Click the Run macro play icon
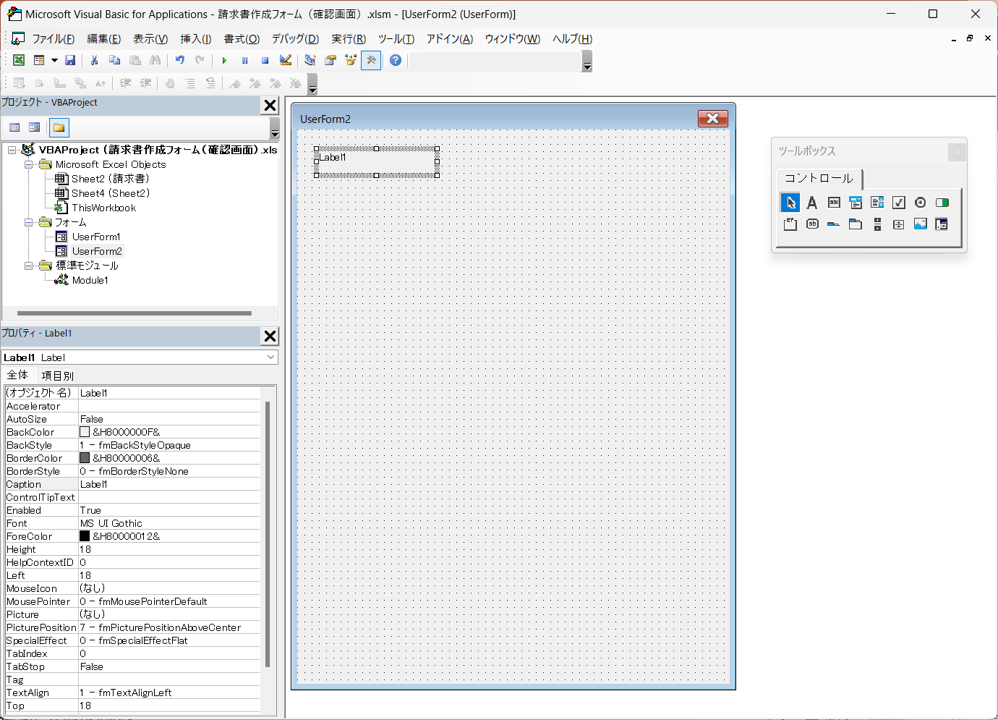 (x=224, y=61)
